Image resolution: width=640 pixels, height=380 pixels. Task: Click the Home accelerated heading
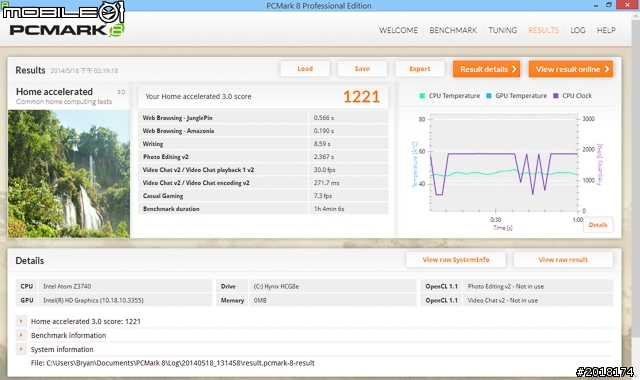(x=54, y=91)
